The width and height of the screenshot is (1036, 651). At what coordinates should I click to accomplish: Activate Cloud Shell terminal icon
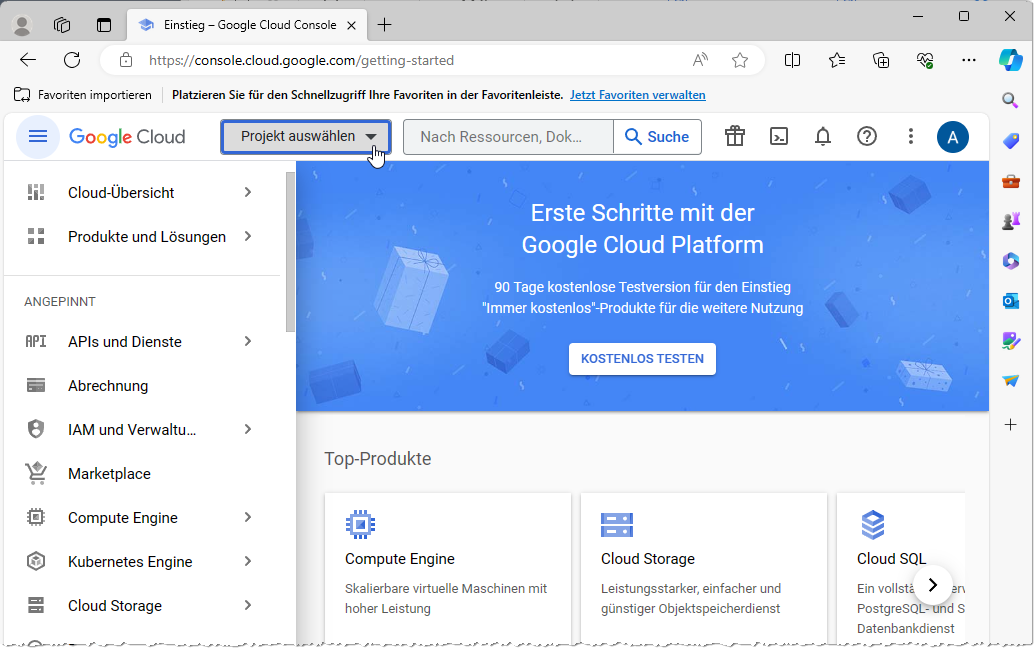[x=779, y=137]
